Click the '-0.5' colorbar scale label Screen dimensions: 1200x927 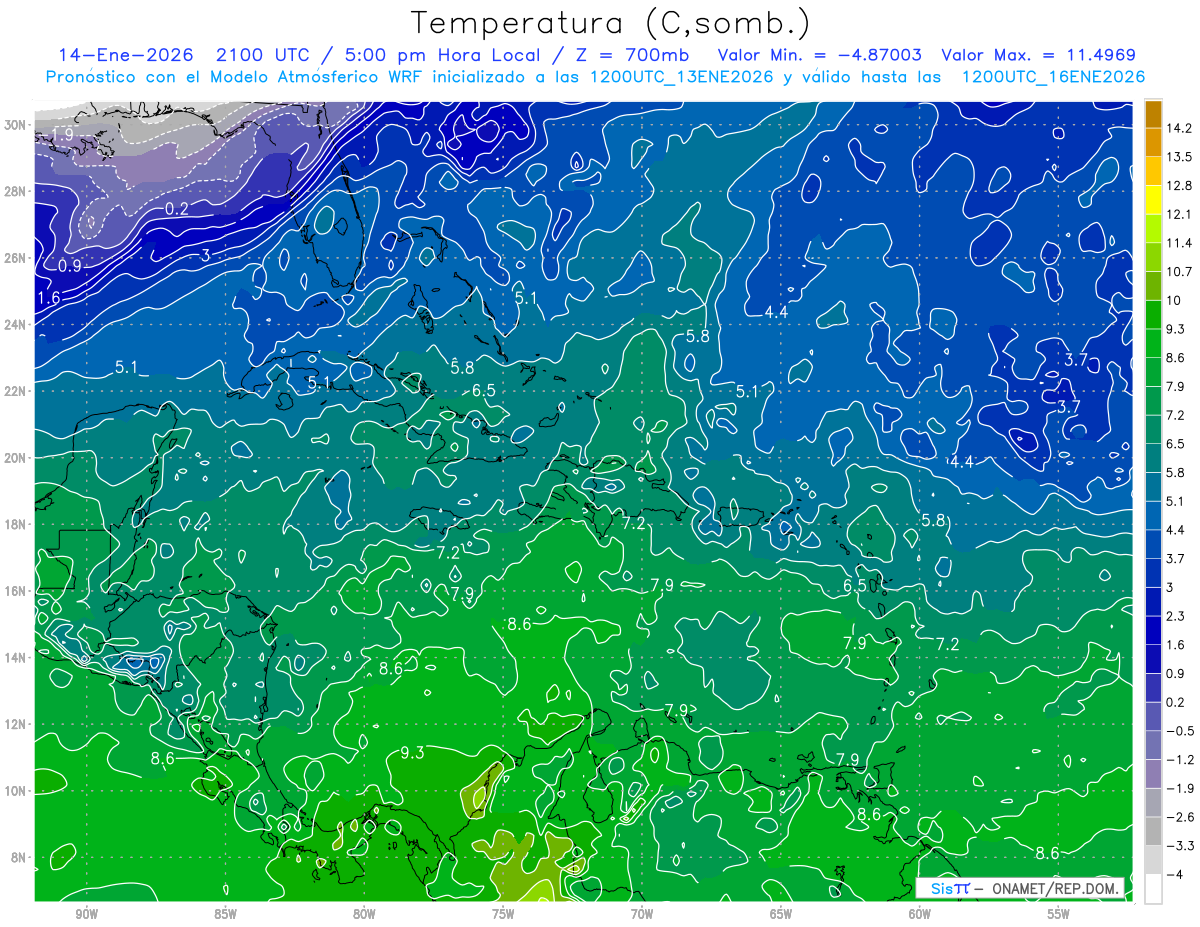tap(1180, 731)
